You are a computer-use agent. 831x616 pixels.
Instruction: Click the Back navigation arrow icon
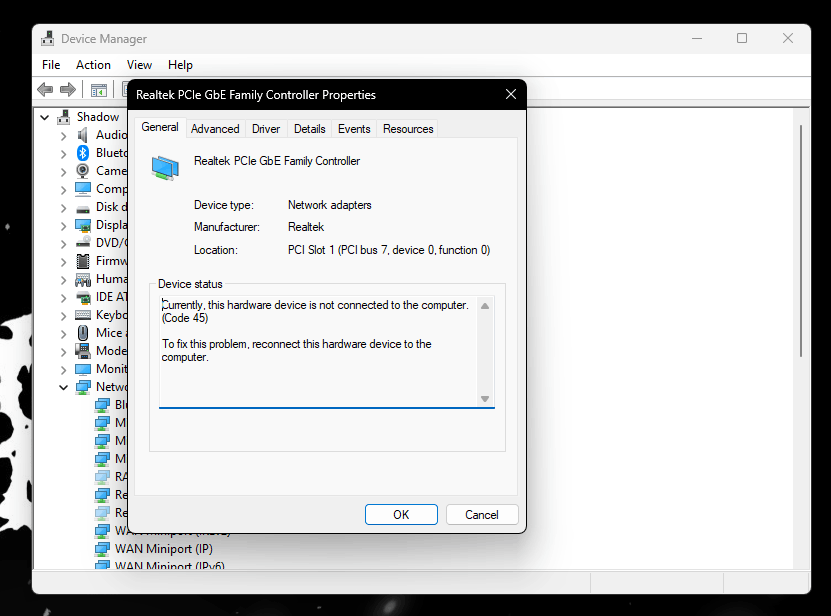click(x=44, y=89)
